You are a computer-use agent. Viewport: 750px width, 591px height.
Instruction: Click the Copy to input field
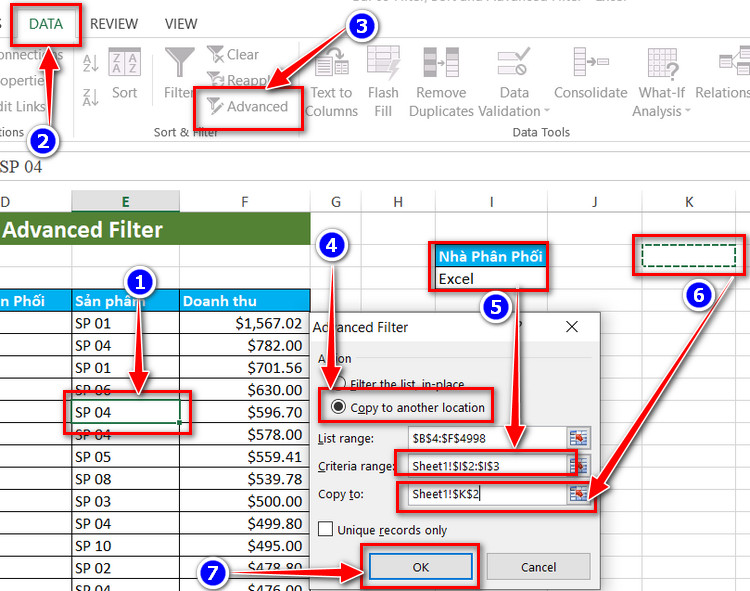pos(488,494)
